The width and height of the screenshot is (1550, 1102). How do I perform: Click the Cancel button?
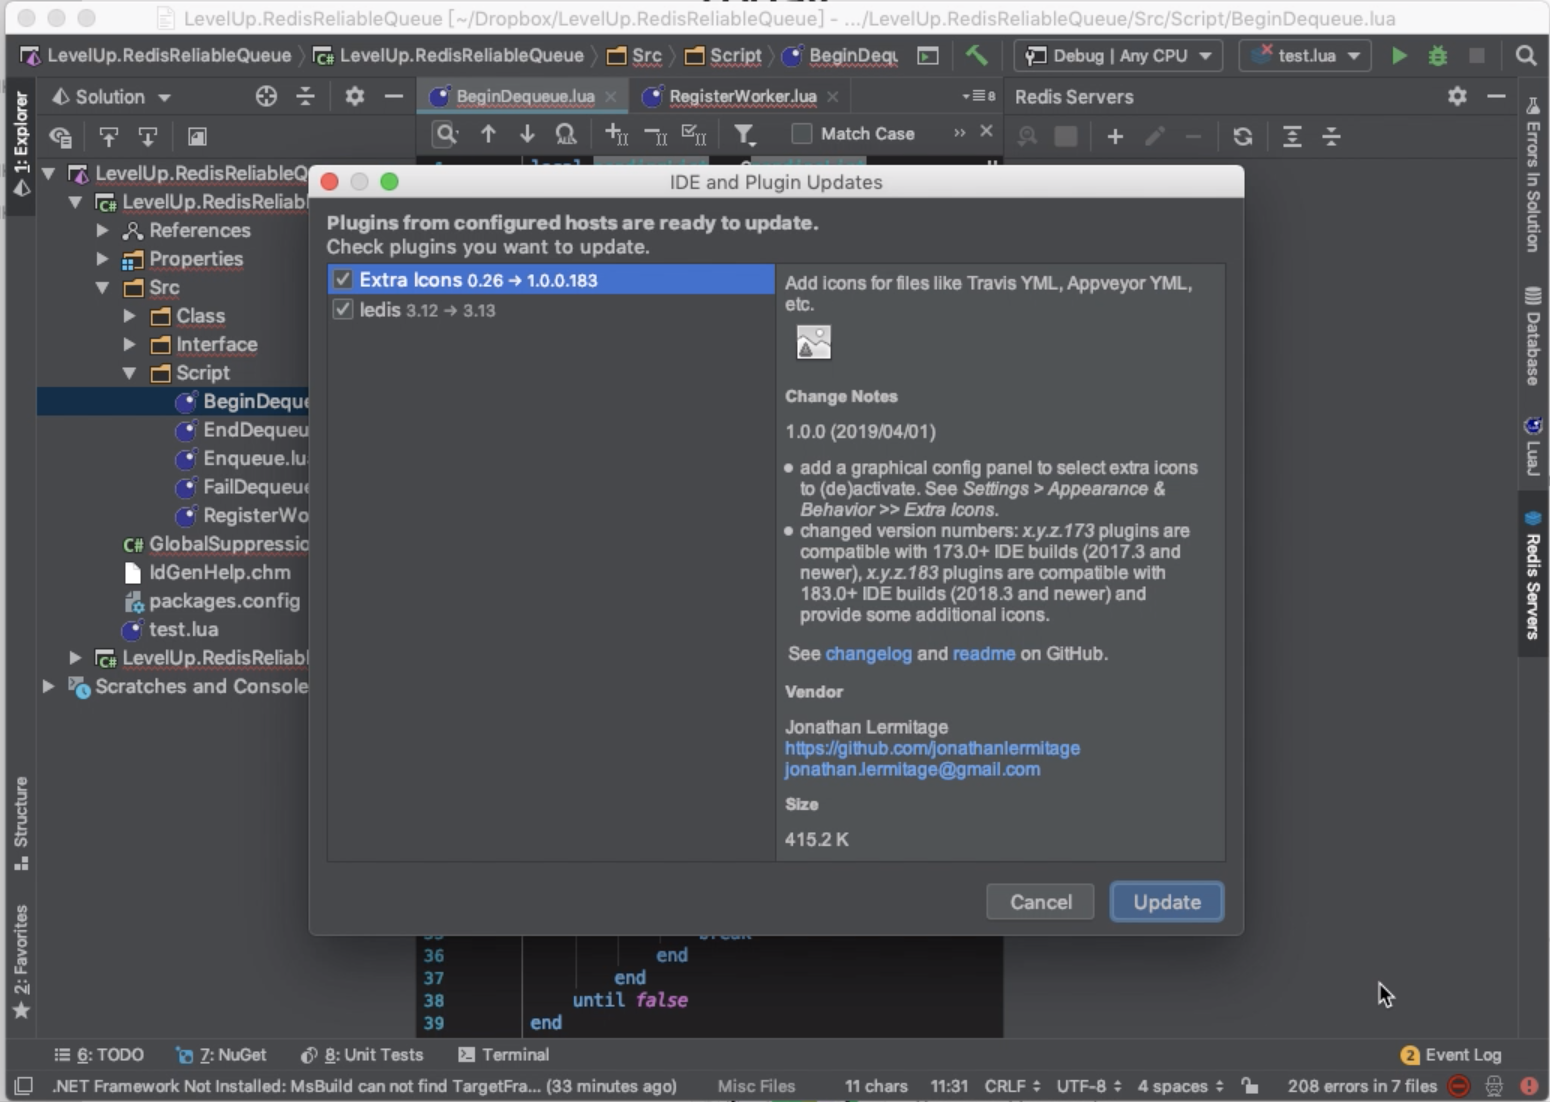[1040, 902]
